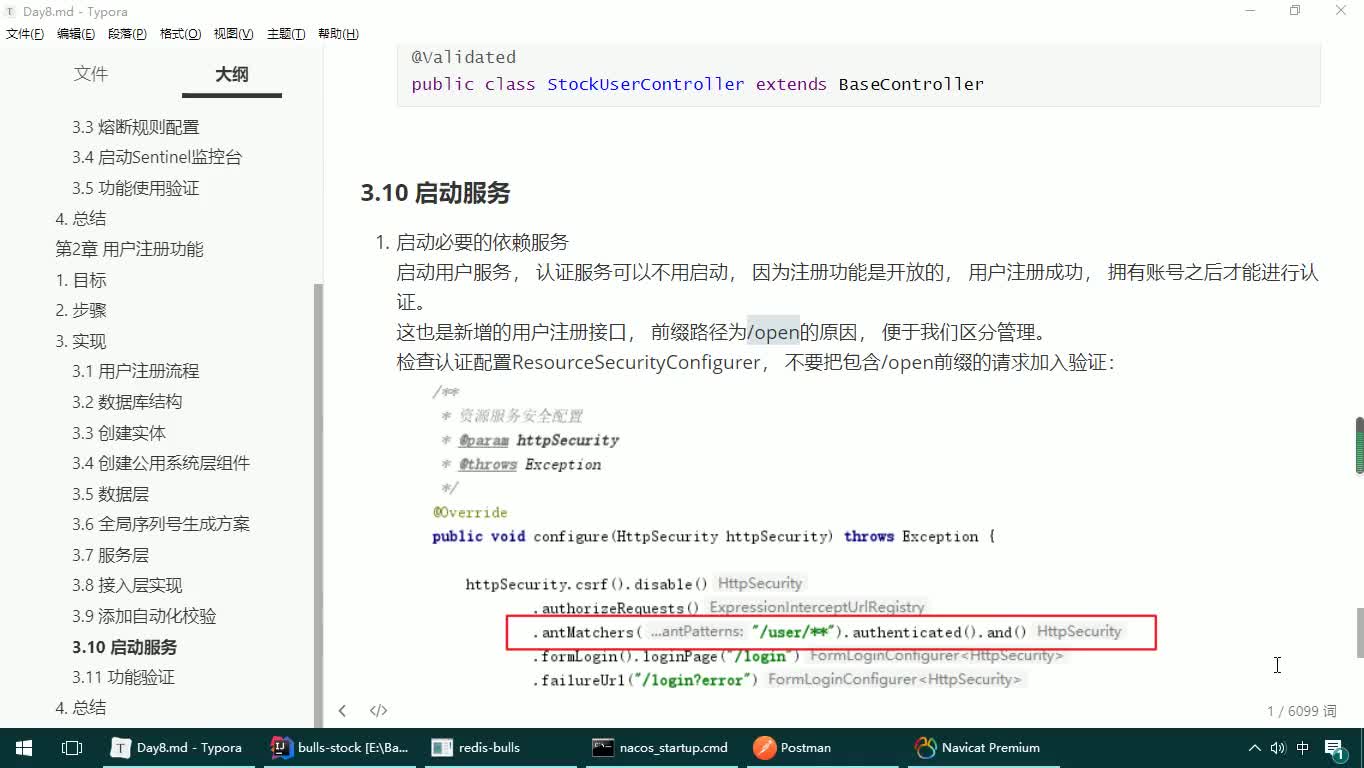Go to 2. 步骤 in the outline
Viewport: 1364px width, 768px height.
point(81,310)
